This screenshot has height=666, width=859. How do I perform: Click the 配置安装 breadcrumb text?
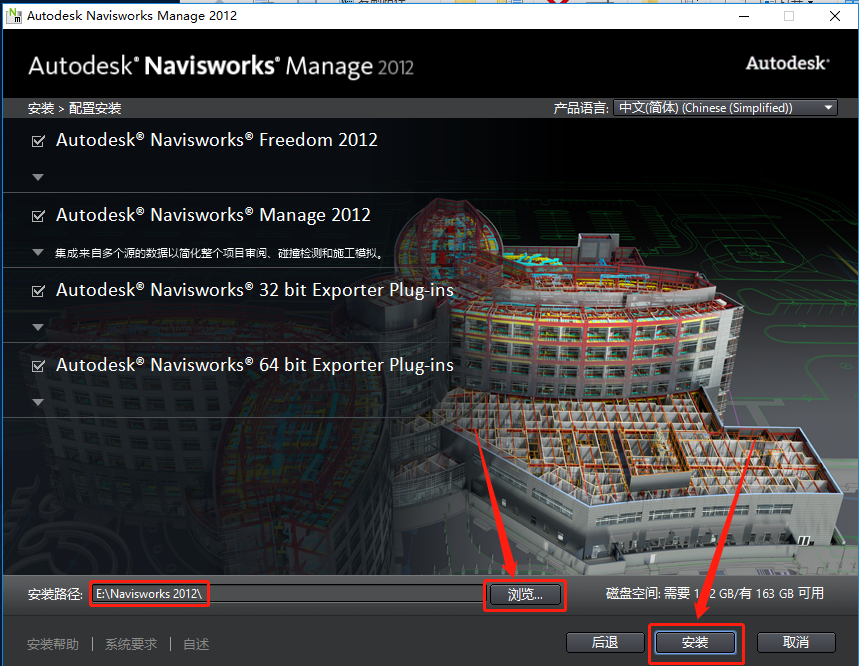[x=95, y=108]
